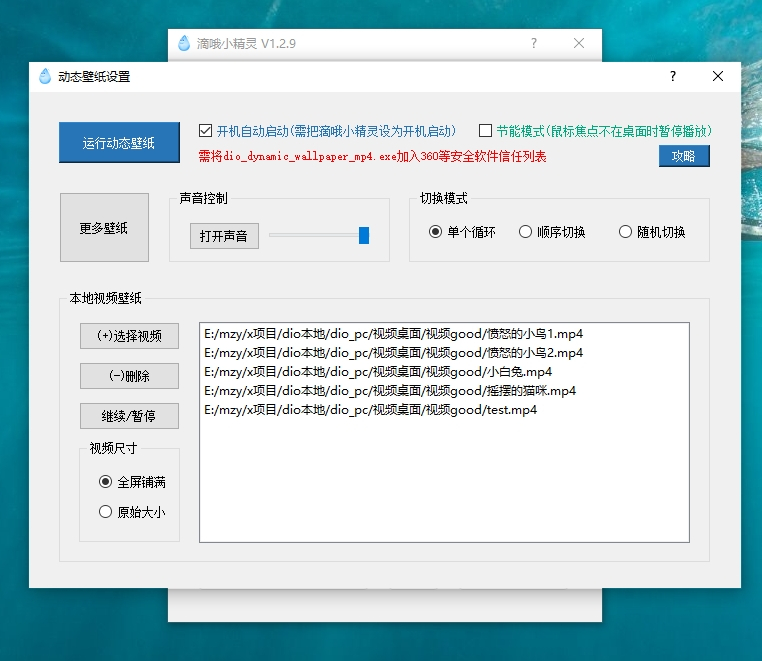The image size is (762, 661).
Task: Close the 滴哦小精灵 V1.2.9 background window
Action: click(x=579, y=43)
